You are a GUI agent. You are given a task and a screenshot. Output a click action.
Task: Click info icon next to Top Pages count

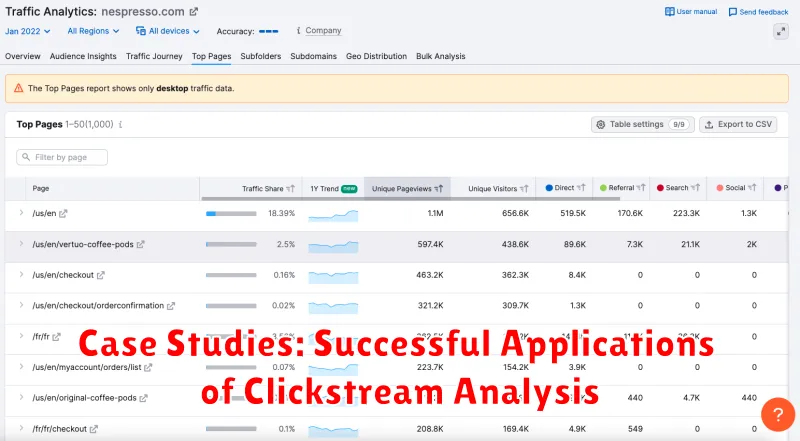[120, 124]
